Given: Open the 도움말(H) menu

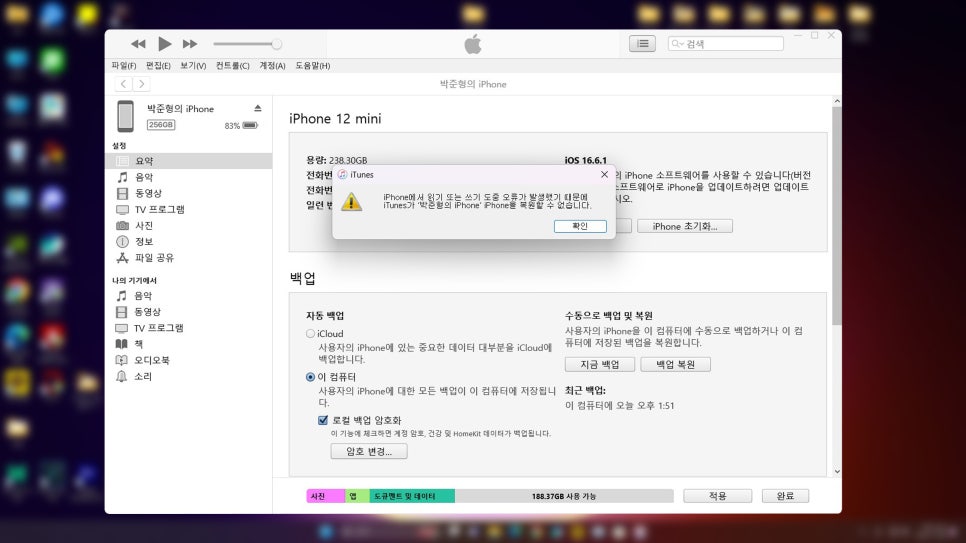Looking at the screenshot, I should tap(312, 65).
